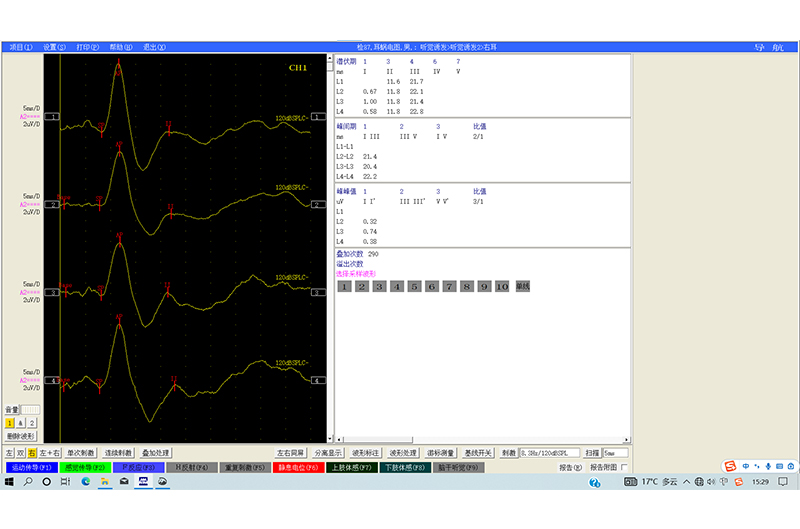Open File Explorer from the taskbar

(x=105, y=482)
